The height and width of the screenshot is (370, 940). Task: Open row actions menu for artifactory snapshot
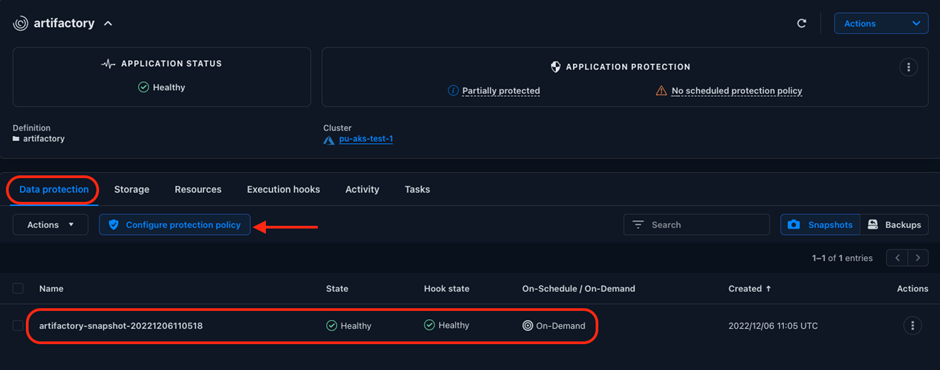(x=912, y=326)
